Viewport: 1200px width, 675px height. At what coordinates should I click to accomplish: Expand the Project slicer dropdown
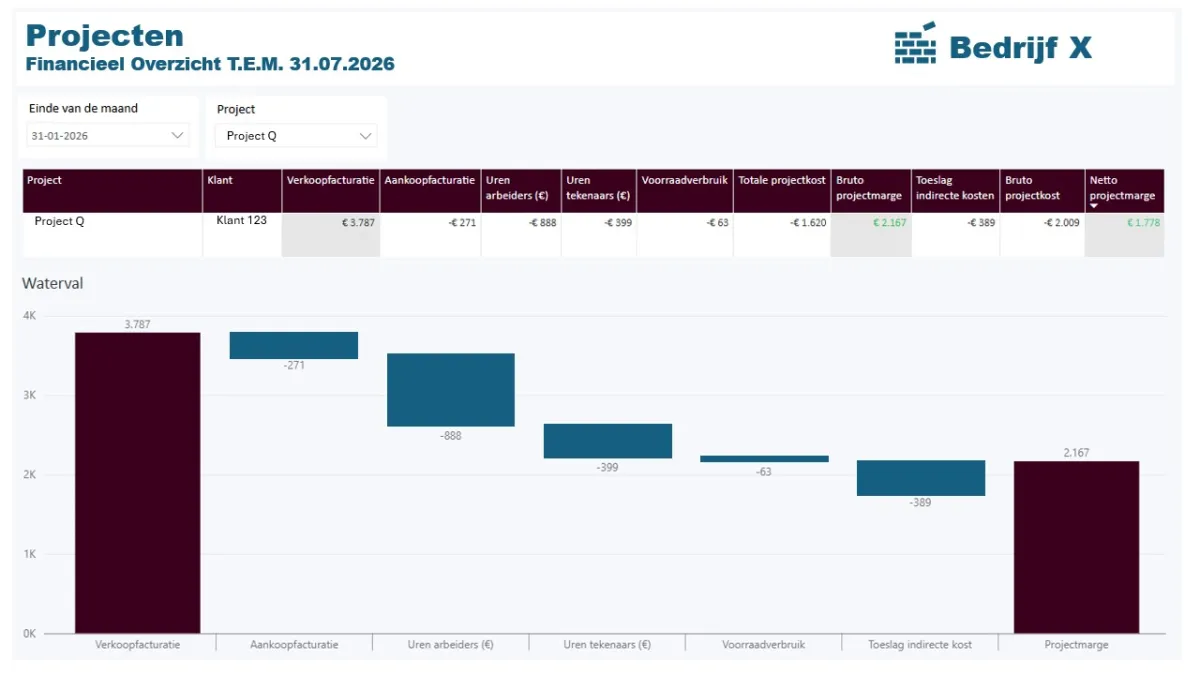tap(365, 136)
